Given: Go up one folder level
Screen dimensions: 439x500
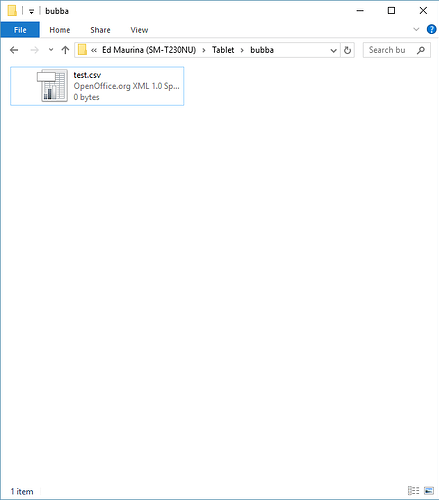Looking at the screenshot, I should pyautogui.click(x=65, y=50).
